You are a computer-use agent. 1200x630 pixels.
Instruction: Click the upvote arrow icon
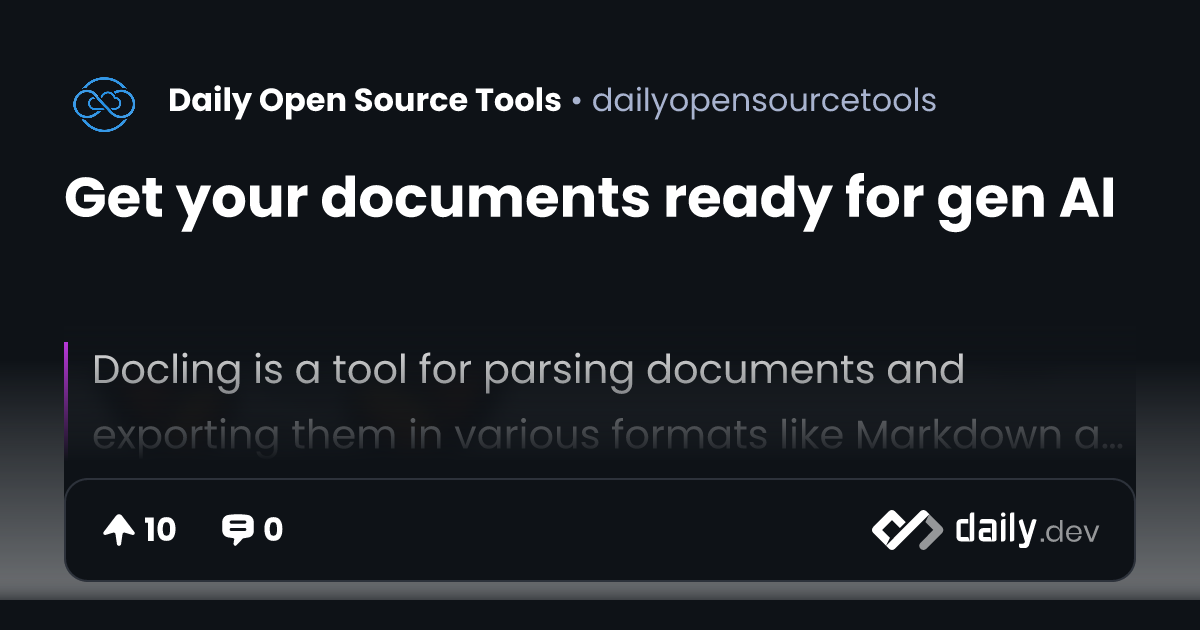(x=119, y=530)
